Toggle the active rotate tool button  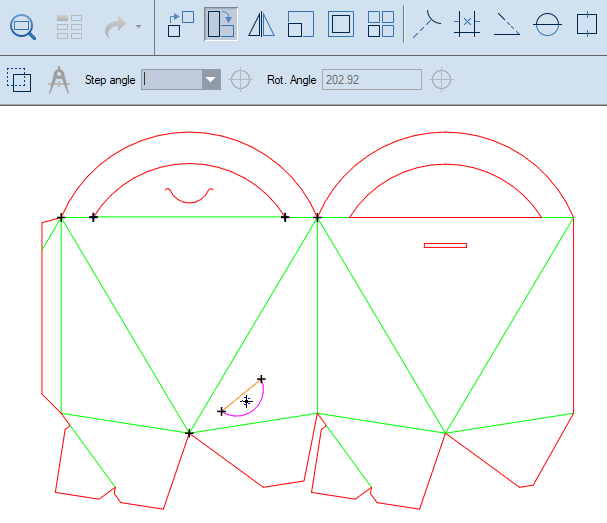point(220,24)
